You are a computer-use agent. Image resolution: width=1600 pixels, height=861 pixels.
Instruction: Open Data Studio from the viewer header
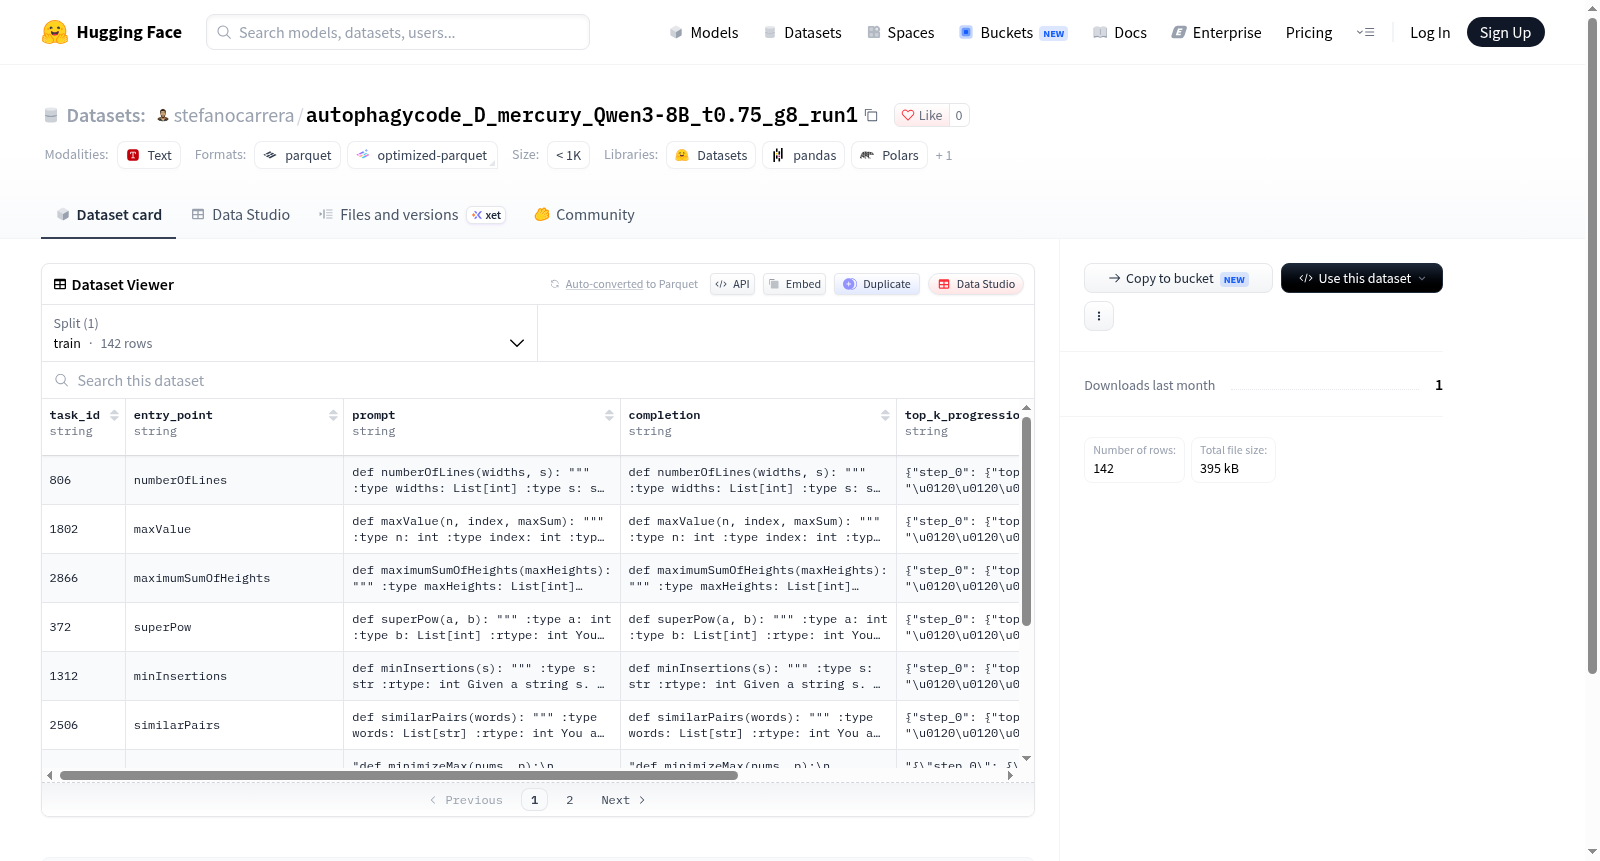[976, 284]
